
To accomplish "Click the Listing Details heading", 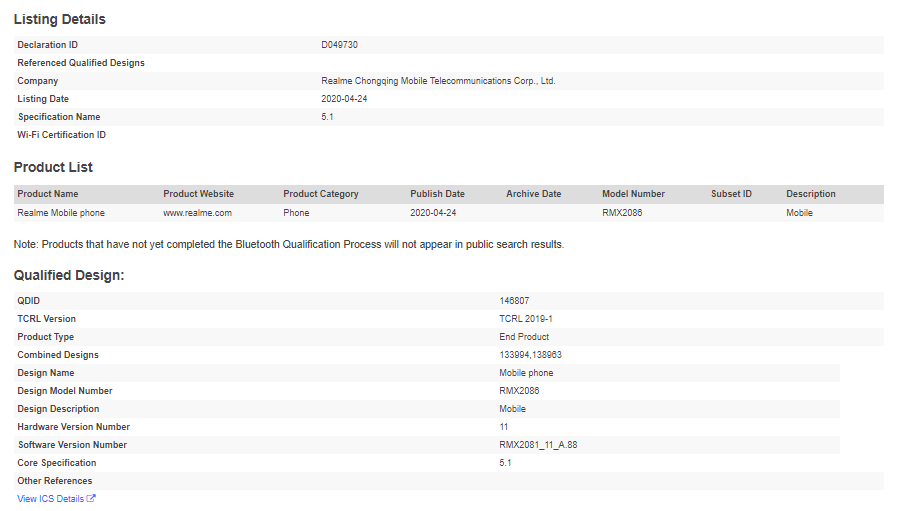I will (59, 19).
